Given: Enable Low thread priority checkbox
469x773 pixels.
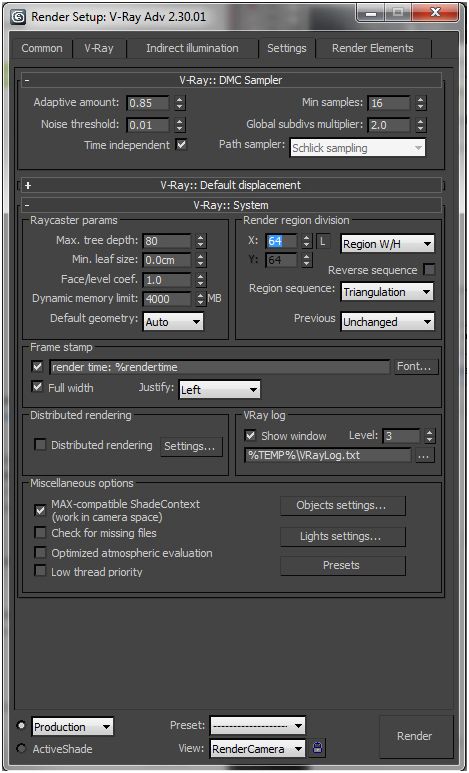Looking at the screenshot, I should [x=40, y=572].
